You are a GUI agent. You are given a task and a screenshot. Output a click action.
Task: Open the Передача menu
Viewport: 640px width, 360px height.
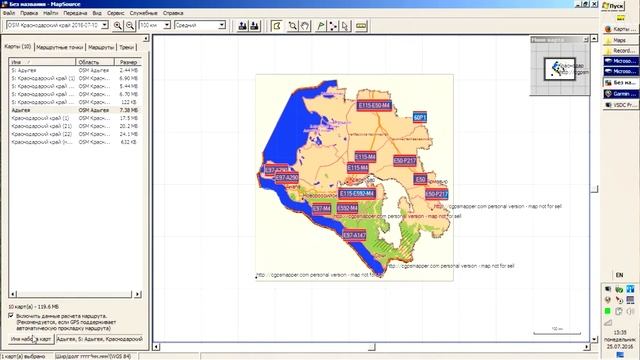[75, 13]
